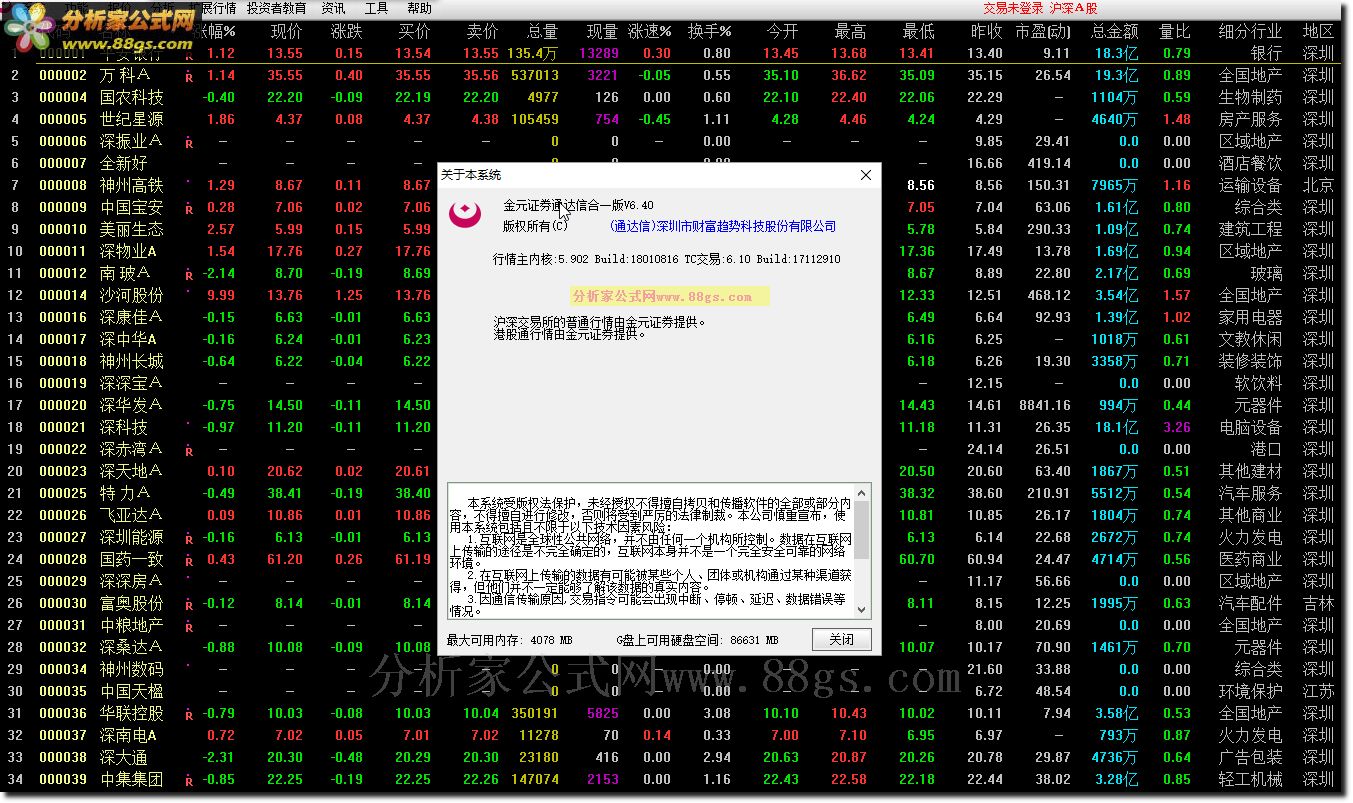This screenshot has height=803, width=1353.
Task: Click the R margin marker beside 国药一致
Action: coord(188,560)
